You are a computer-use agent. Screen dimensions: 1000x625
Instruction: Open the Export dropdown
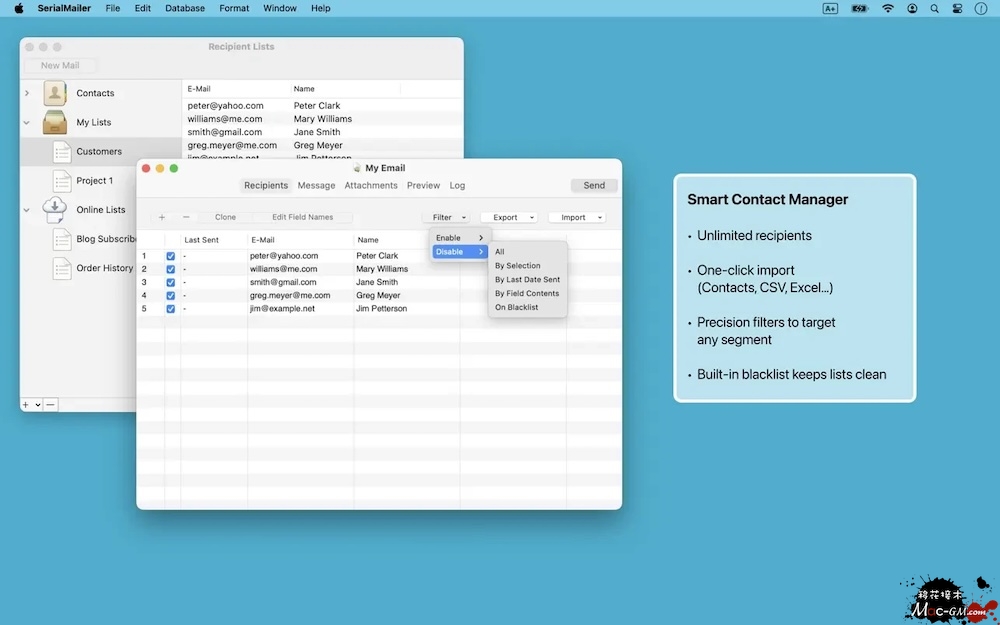[x=510, y=217]
